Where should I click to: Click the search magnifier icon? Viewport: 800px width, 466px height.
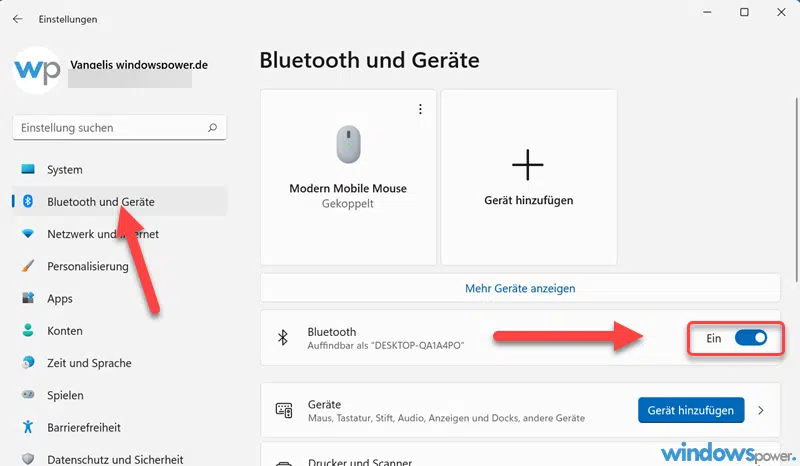point(213,128)
